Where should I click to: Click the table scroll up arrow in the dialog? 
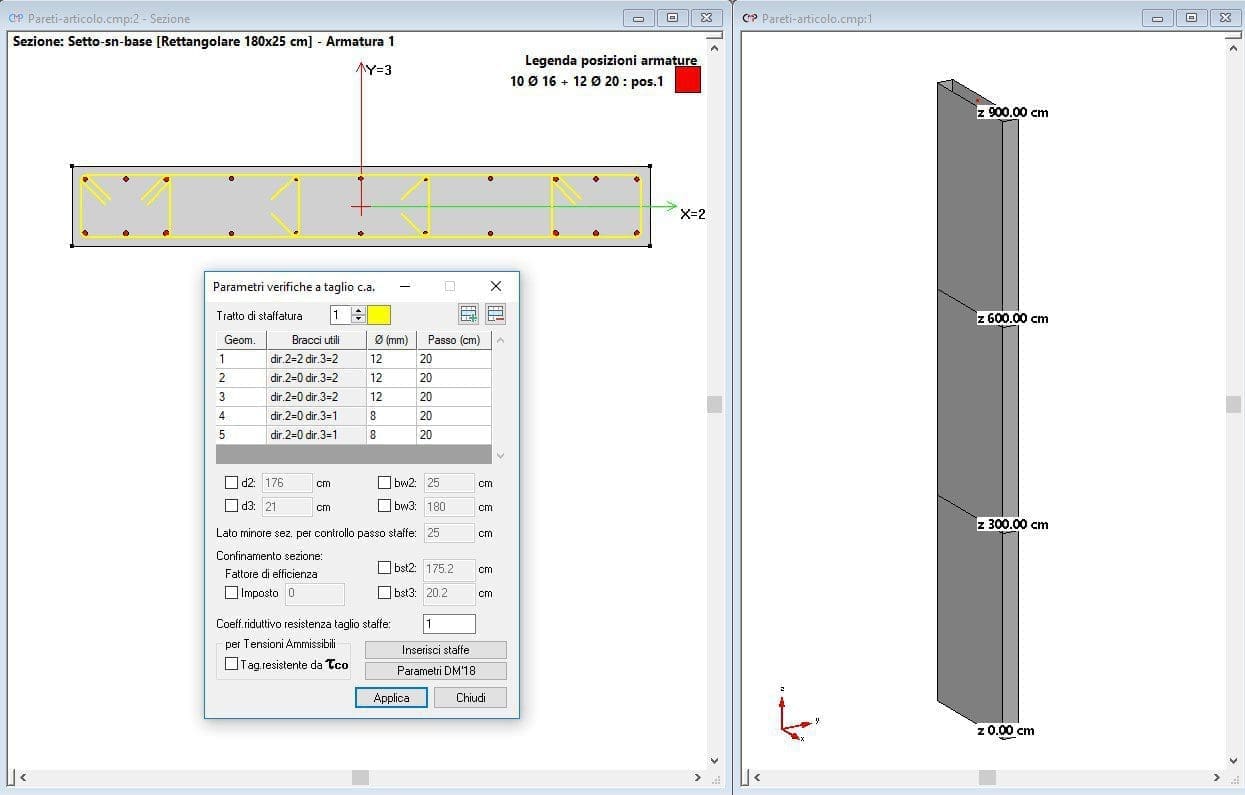pyautogui.click(x=501, y=340)
